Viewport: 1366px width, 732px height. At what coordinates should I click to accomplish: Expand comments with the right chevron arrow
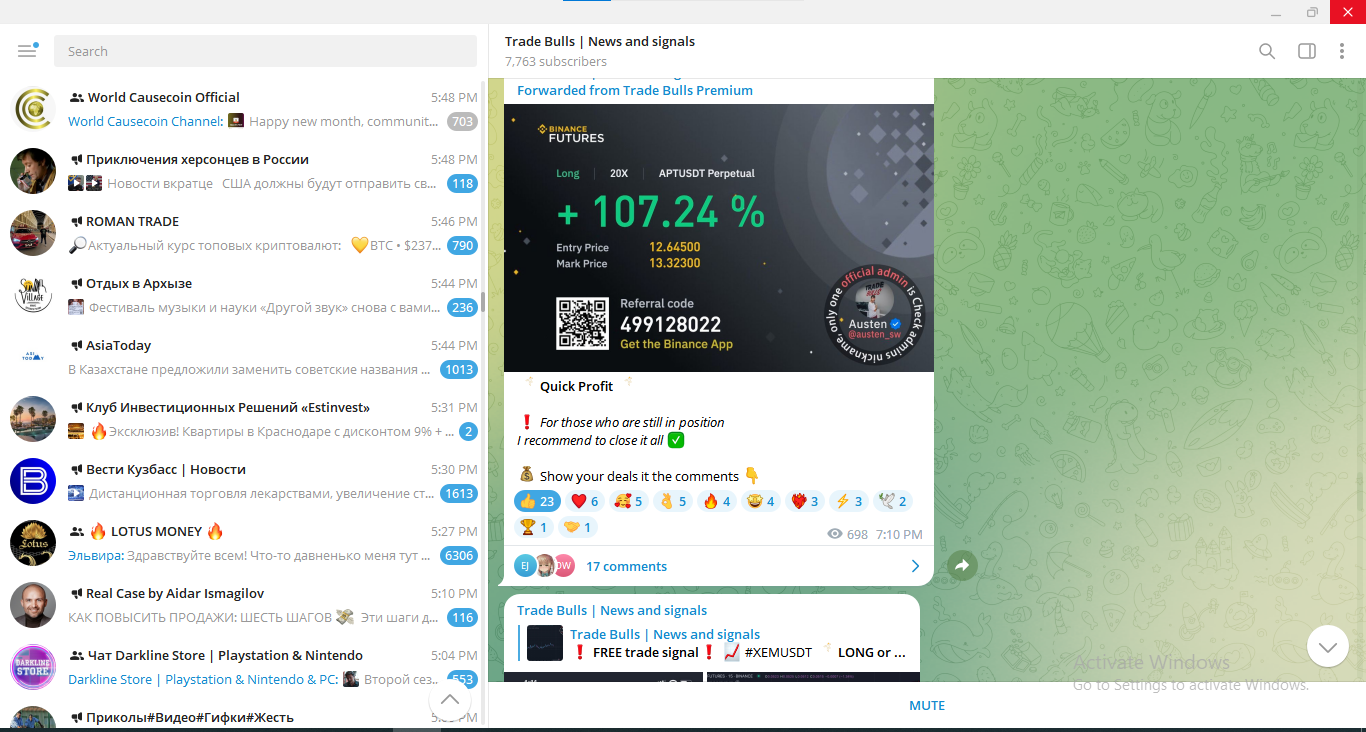tap(915, 566)
